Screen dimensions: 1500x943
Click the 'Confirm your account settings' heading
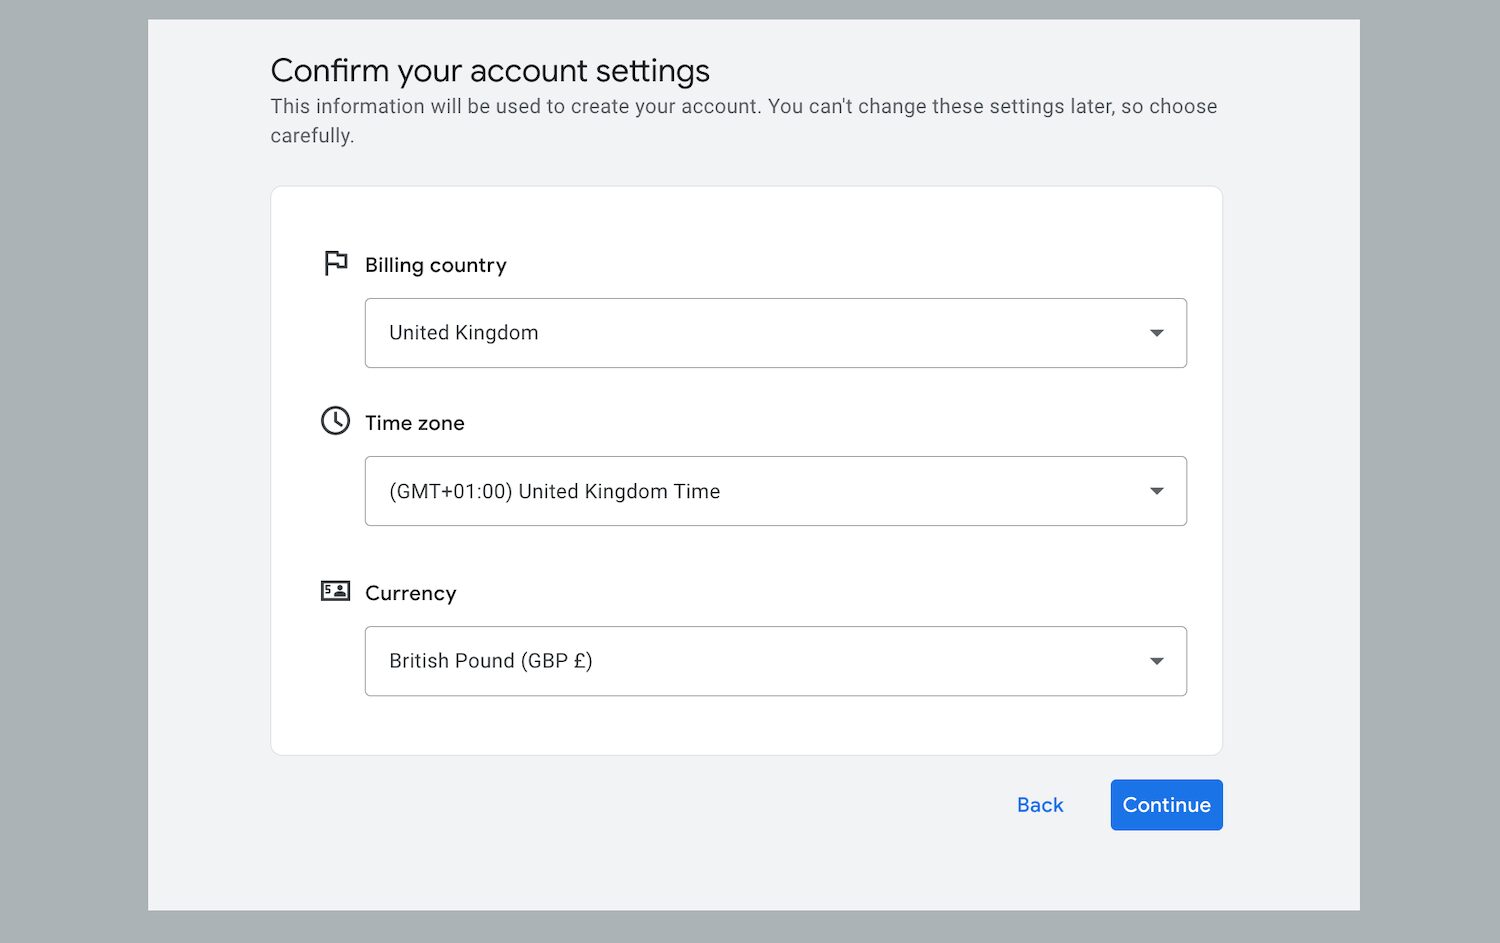coord(490,71)
